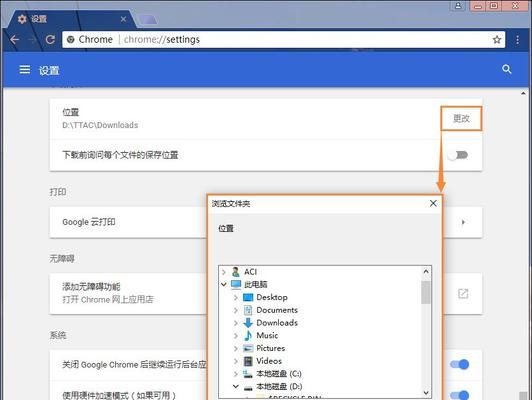The image size is (532, 400).
Task: Select 本地磁盘 (C:) drive
Action: pyautogui.click(x=272, y=374)
